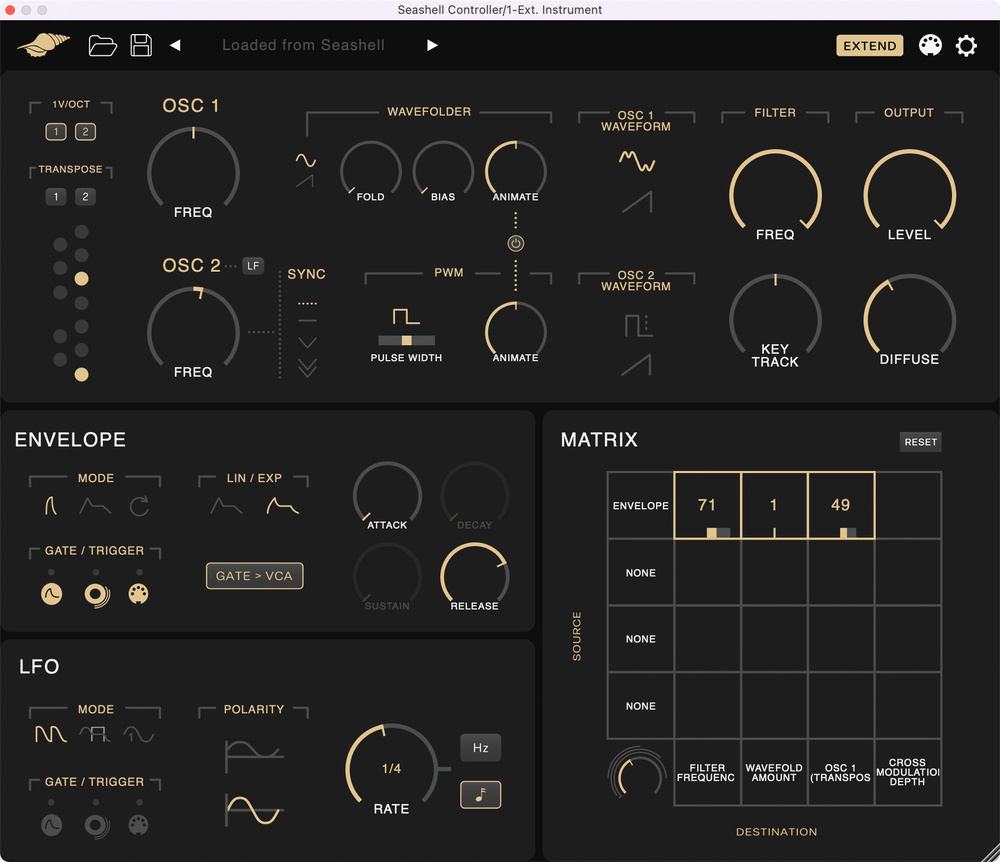Choose the looping envelope mode icon

139,507
